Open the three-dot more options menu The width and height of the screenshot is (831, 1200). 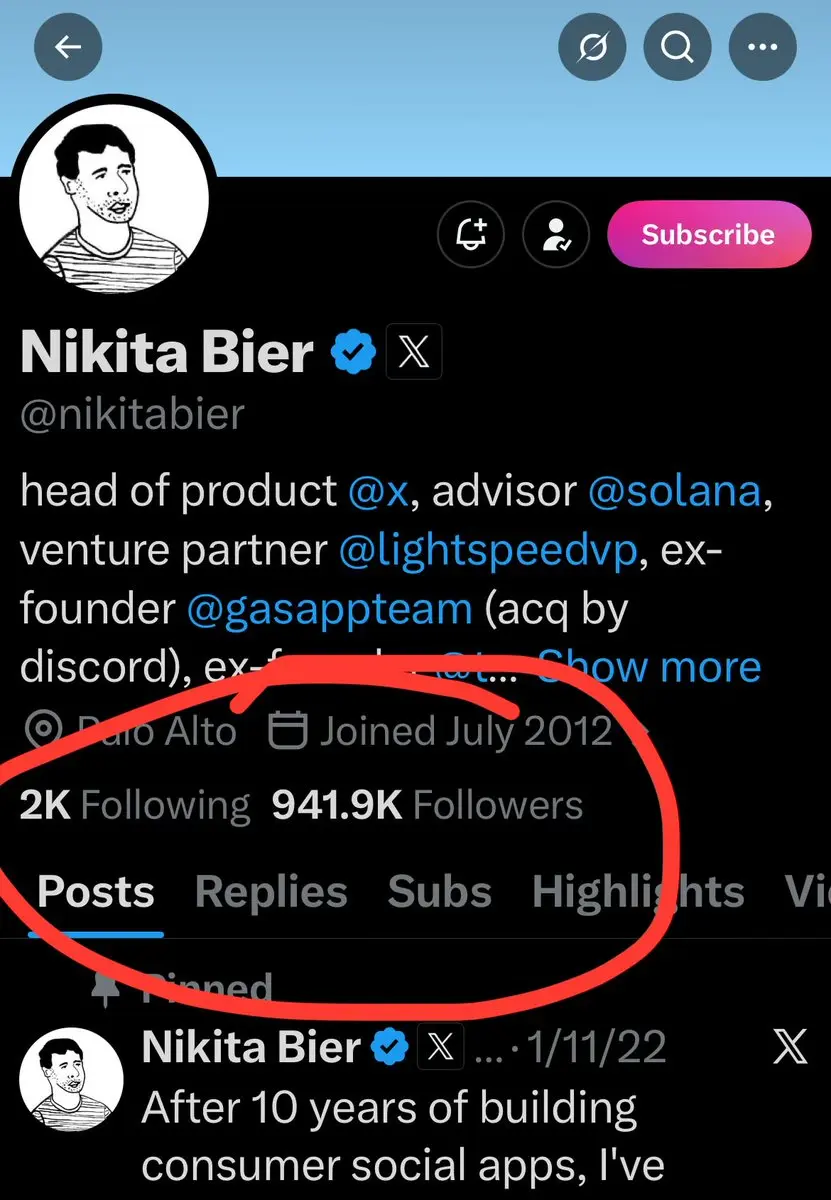click(x=763, y=47)
